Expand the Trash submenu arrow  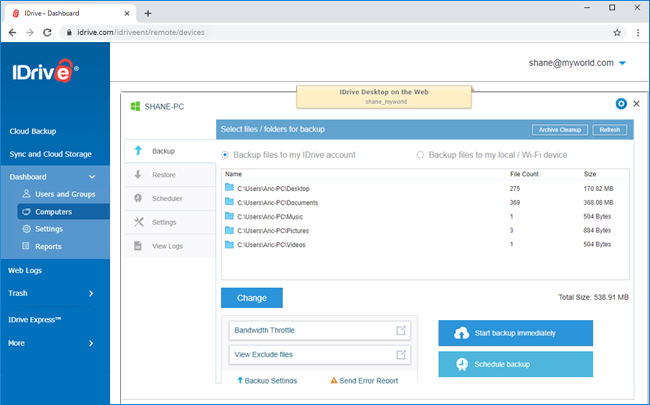(x=91, y=293)
